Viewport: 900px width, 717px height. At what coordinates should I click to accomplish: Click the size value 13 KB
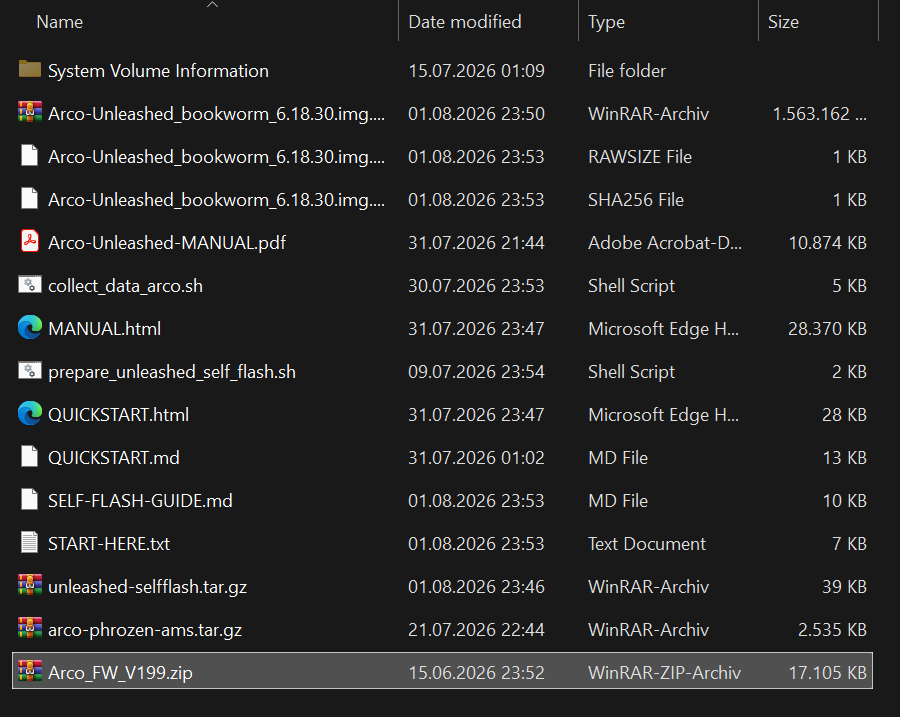(x=845, y=458)
